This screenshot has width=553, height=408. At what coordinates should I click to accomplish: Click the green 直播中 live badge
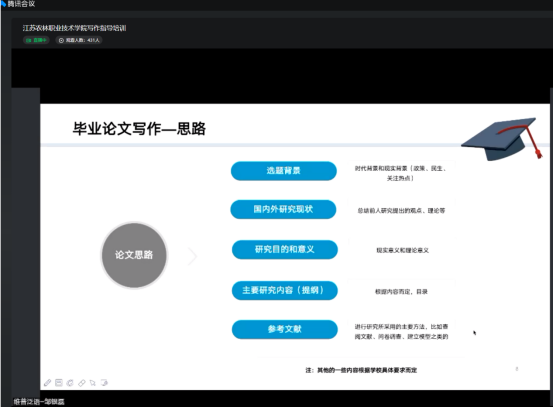point(36,40)
